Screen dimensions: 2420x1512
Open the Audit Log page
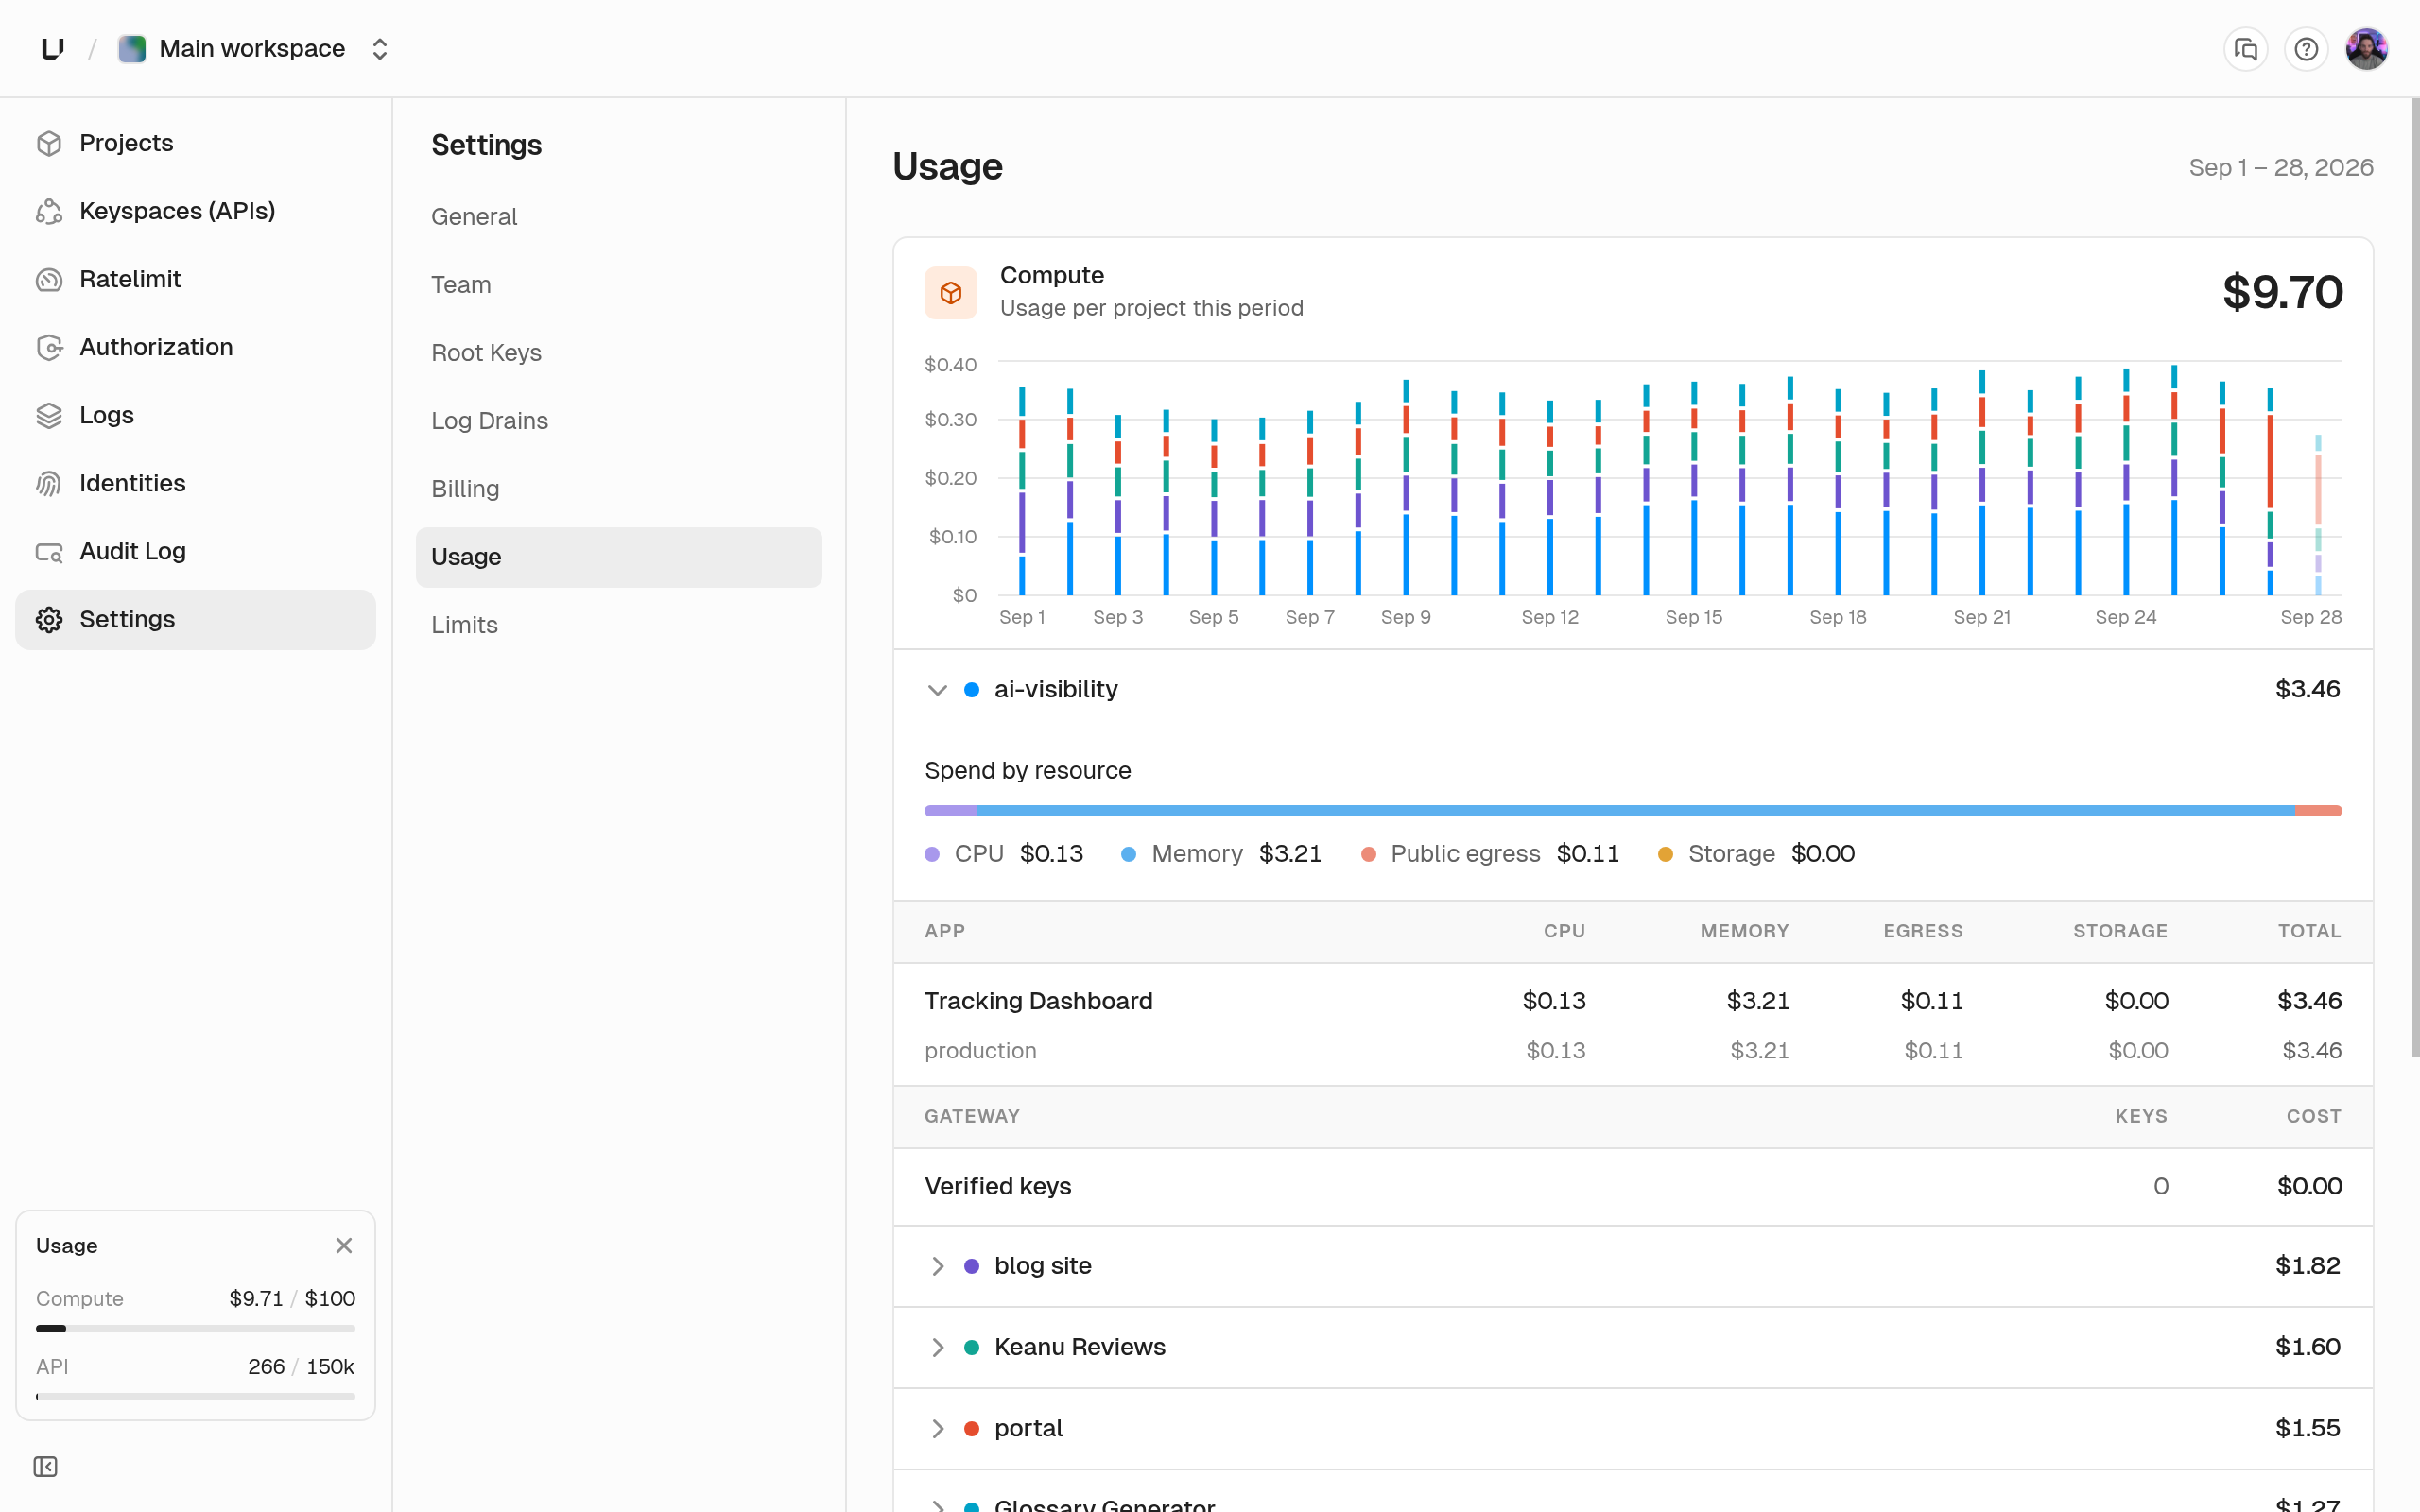tap(195, 552)
